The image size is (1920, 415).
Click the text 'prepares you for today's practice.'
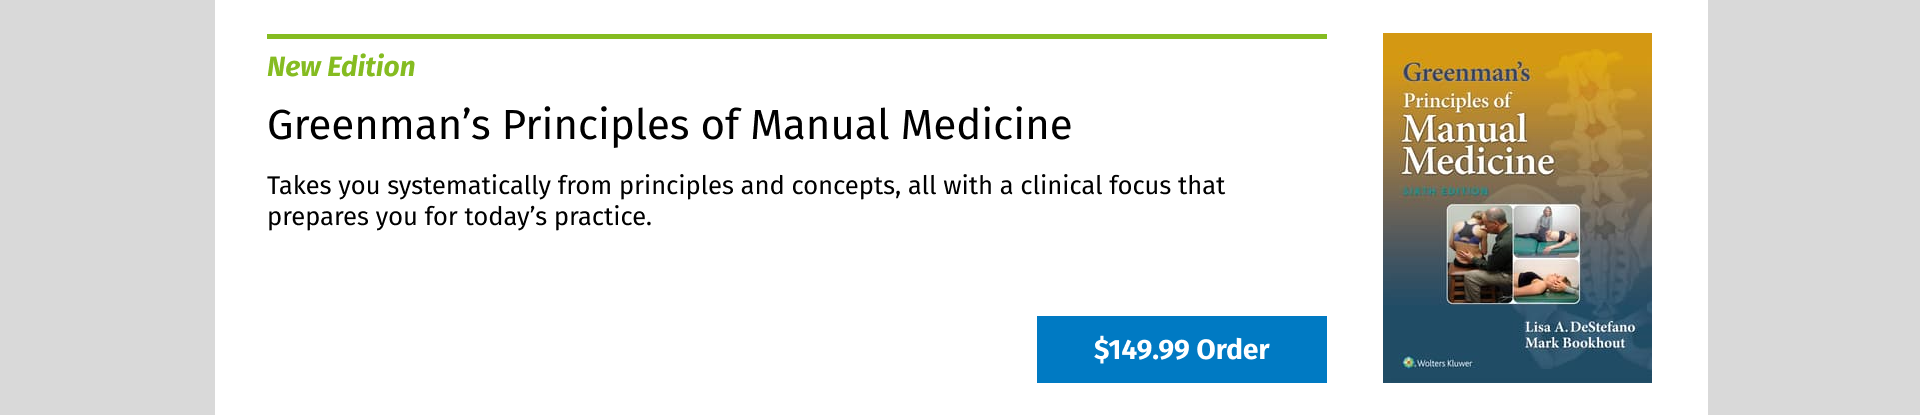tap(459, 217)
